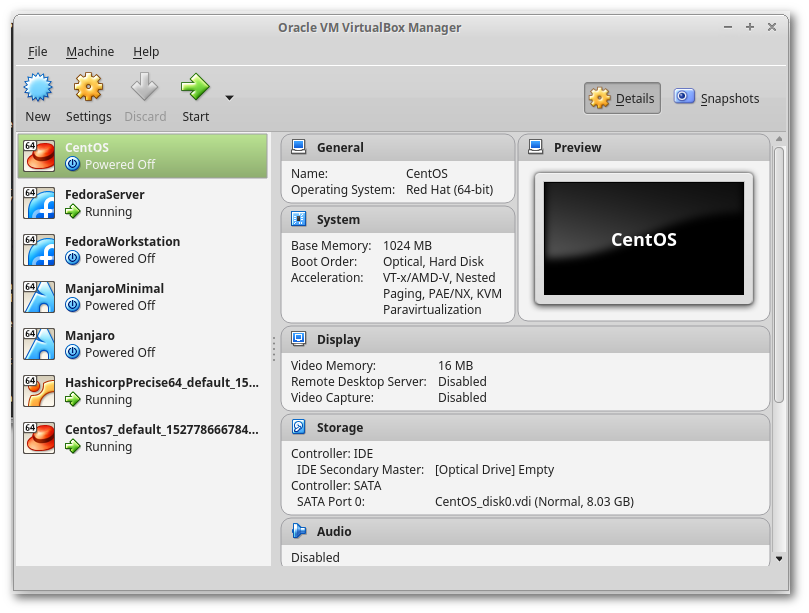
Task: Collapse the General section header
Action: 340,147
